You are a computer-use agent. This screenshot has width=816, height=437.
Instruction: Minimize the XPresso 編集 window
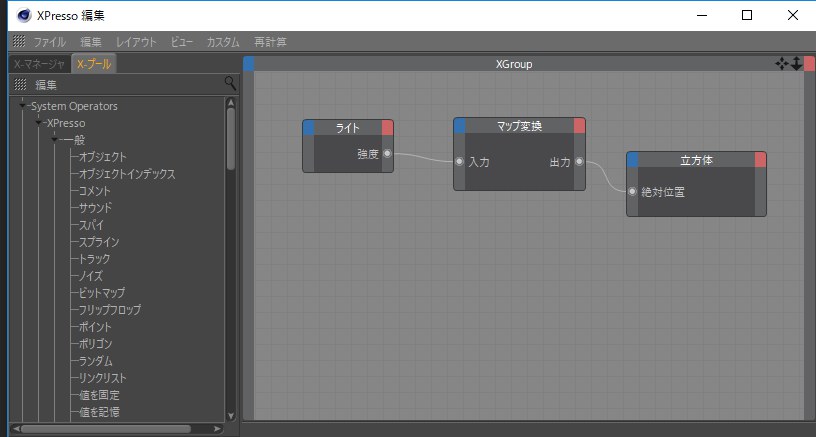pos(702,15)
